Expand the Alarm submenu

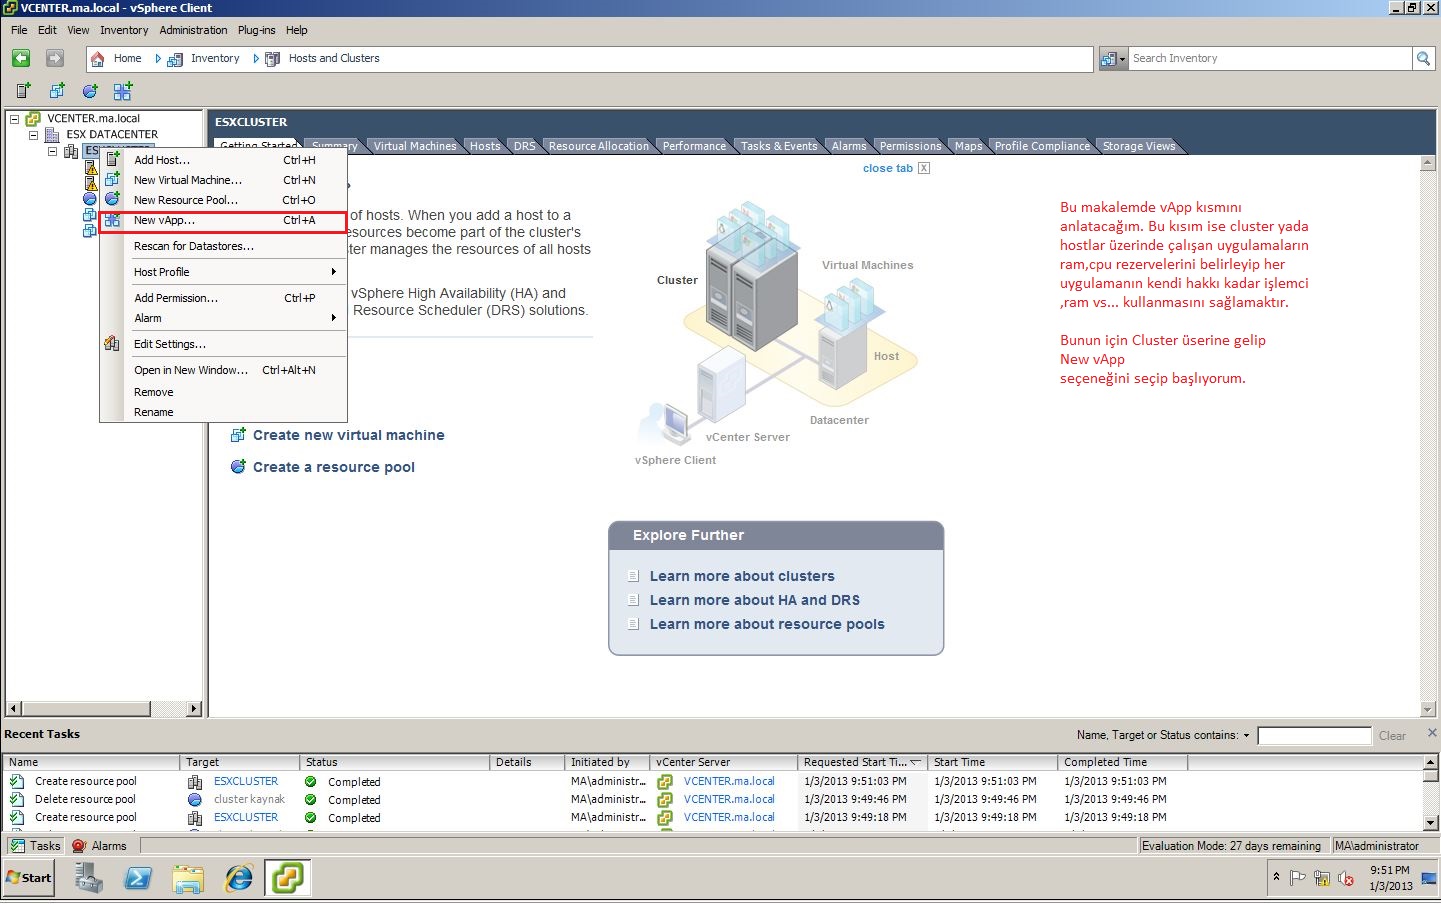coord(333,318)
